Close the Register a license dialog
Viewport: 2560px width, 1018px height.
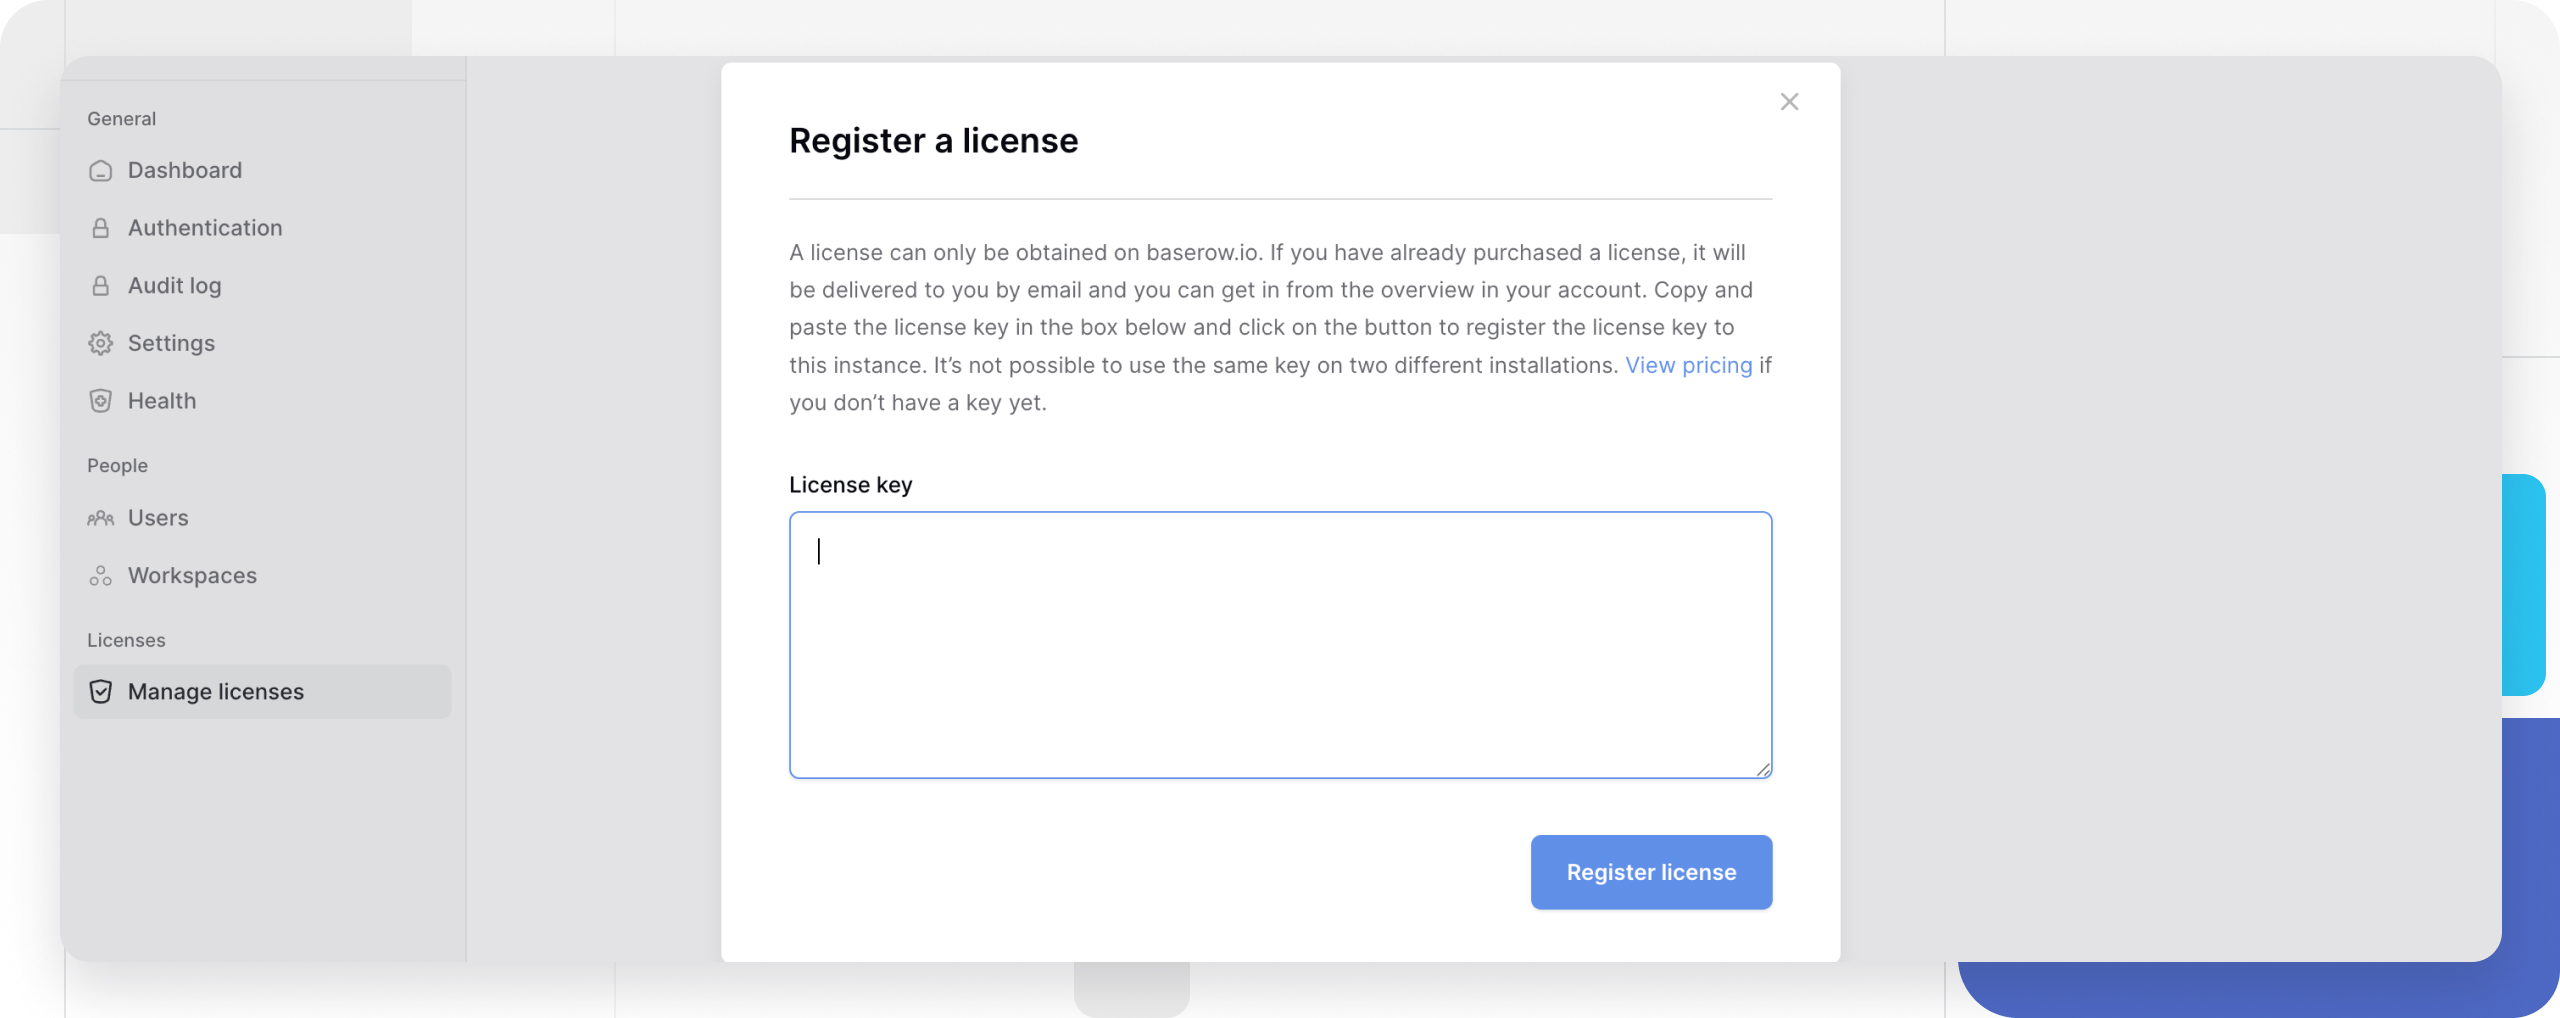click(1789, 102)
